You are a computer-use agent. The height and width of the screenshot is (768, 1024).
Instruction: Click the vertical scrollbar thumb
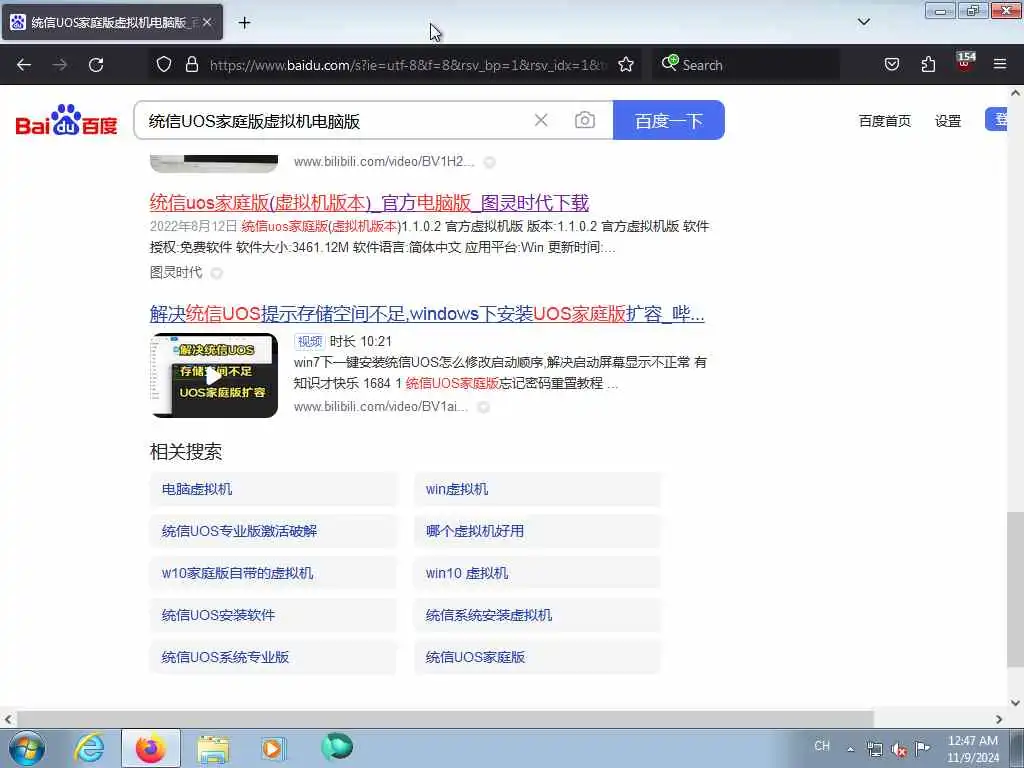point(1016,590)
